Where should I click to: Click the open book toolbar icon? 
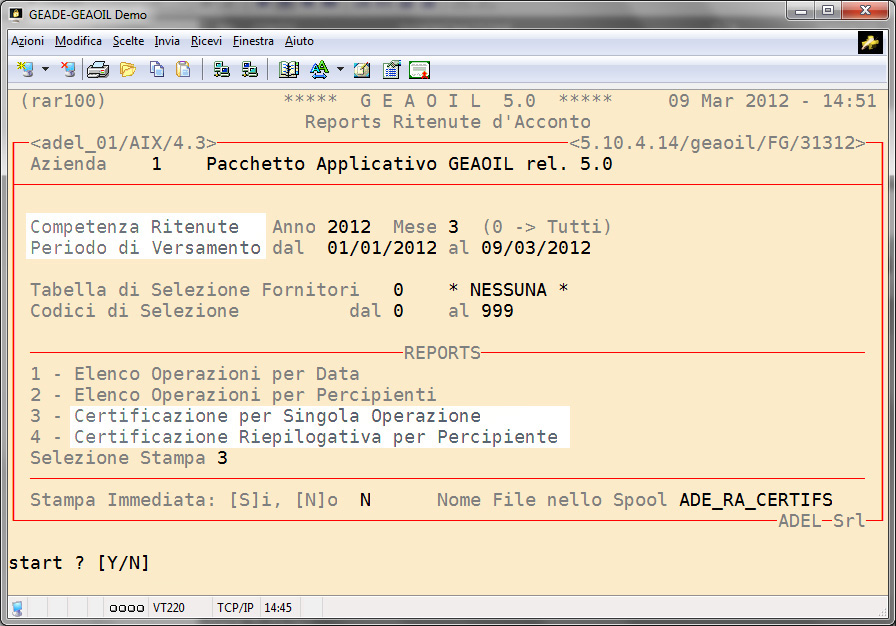pyautogui.click(x=289, y=70)
